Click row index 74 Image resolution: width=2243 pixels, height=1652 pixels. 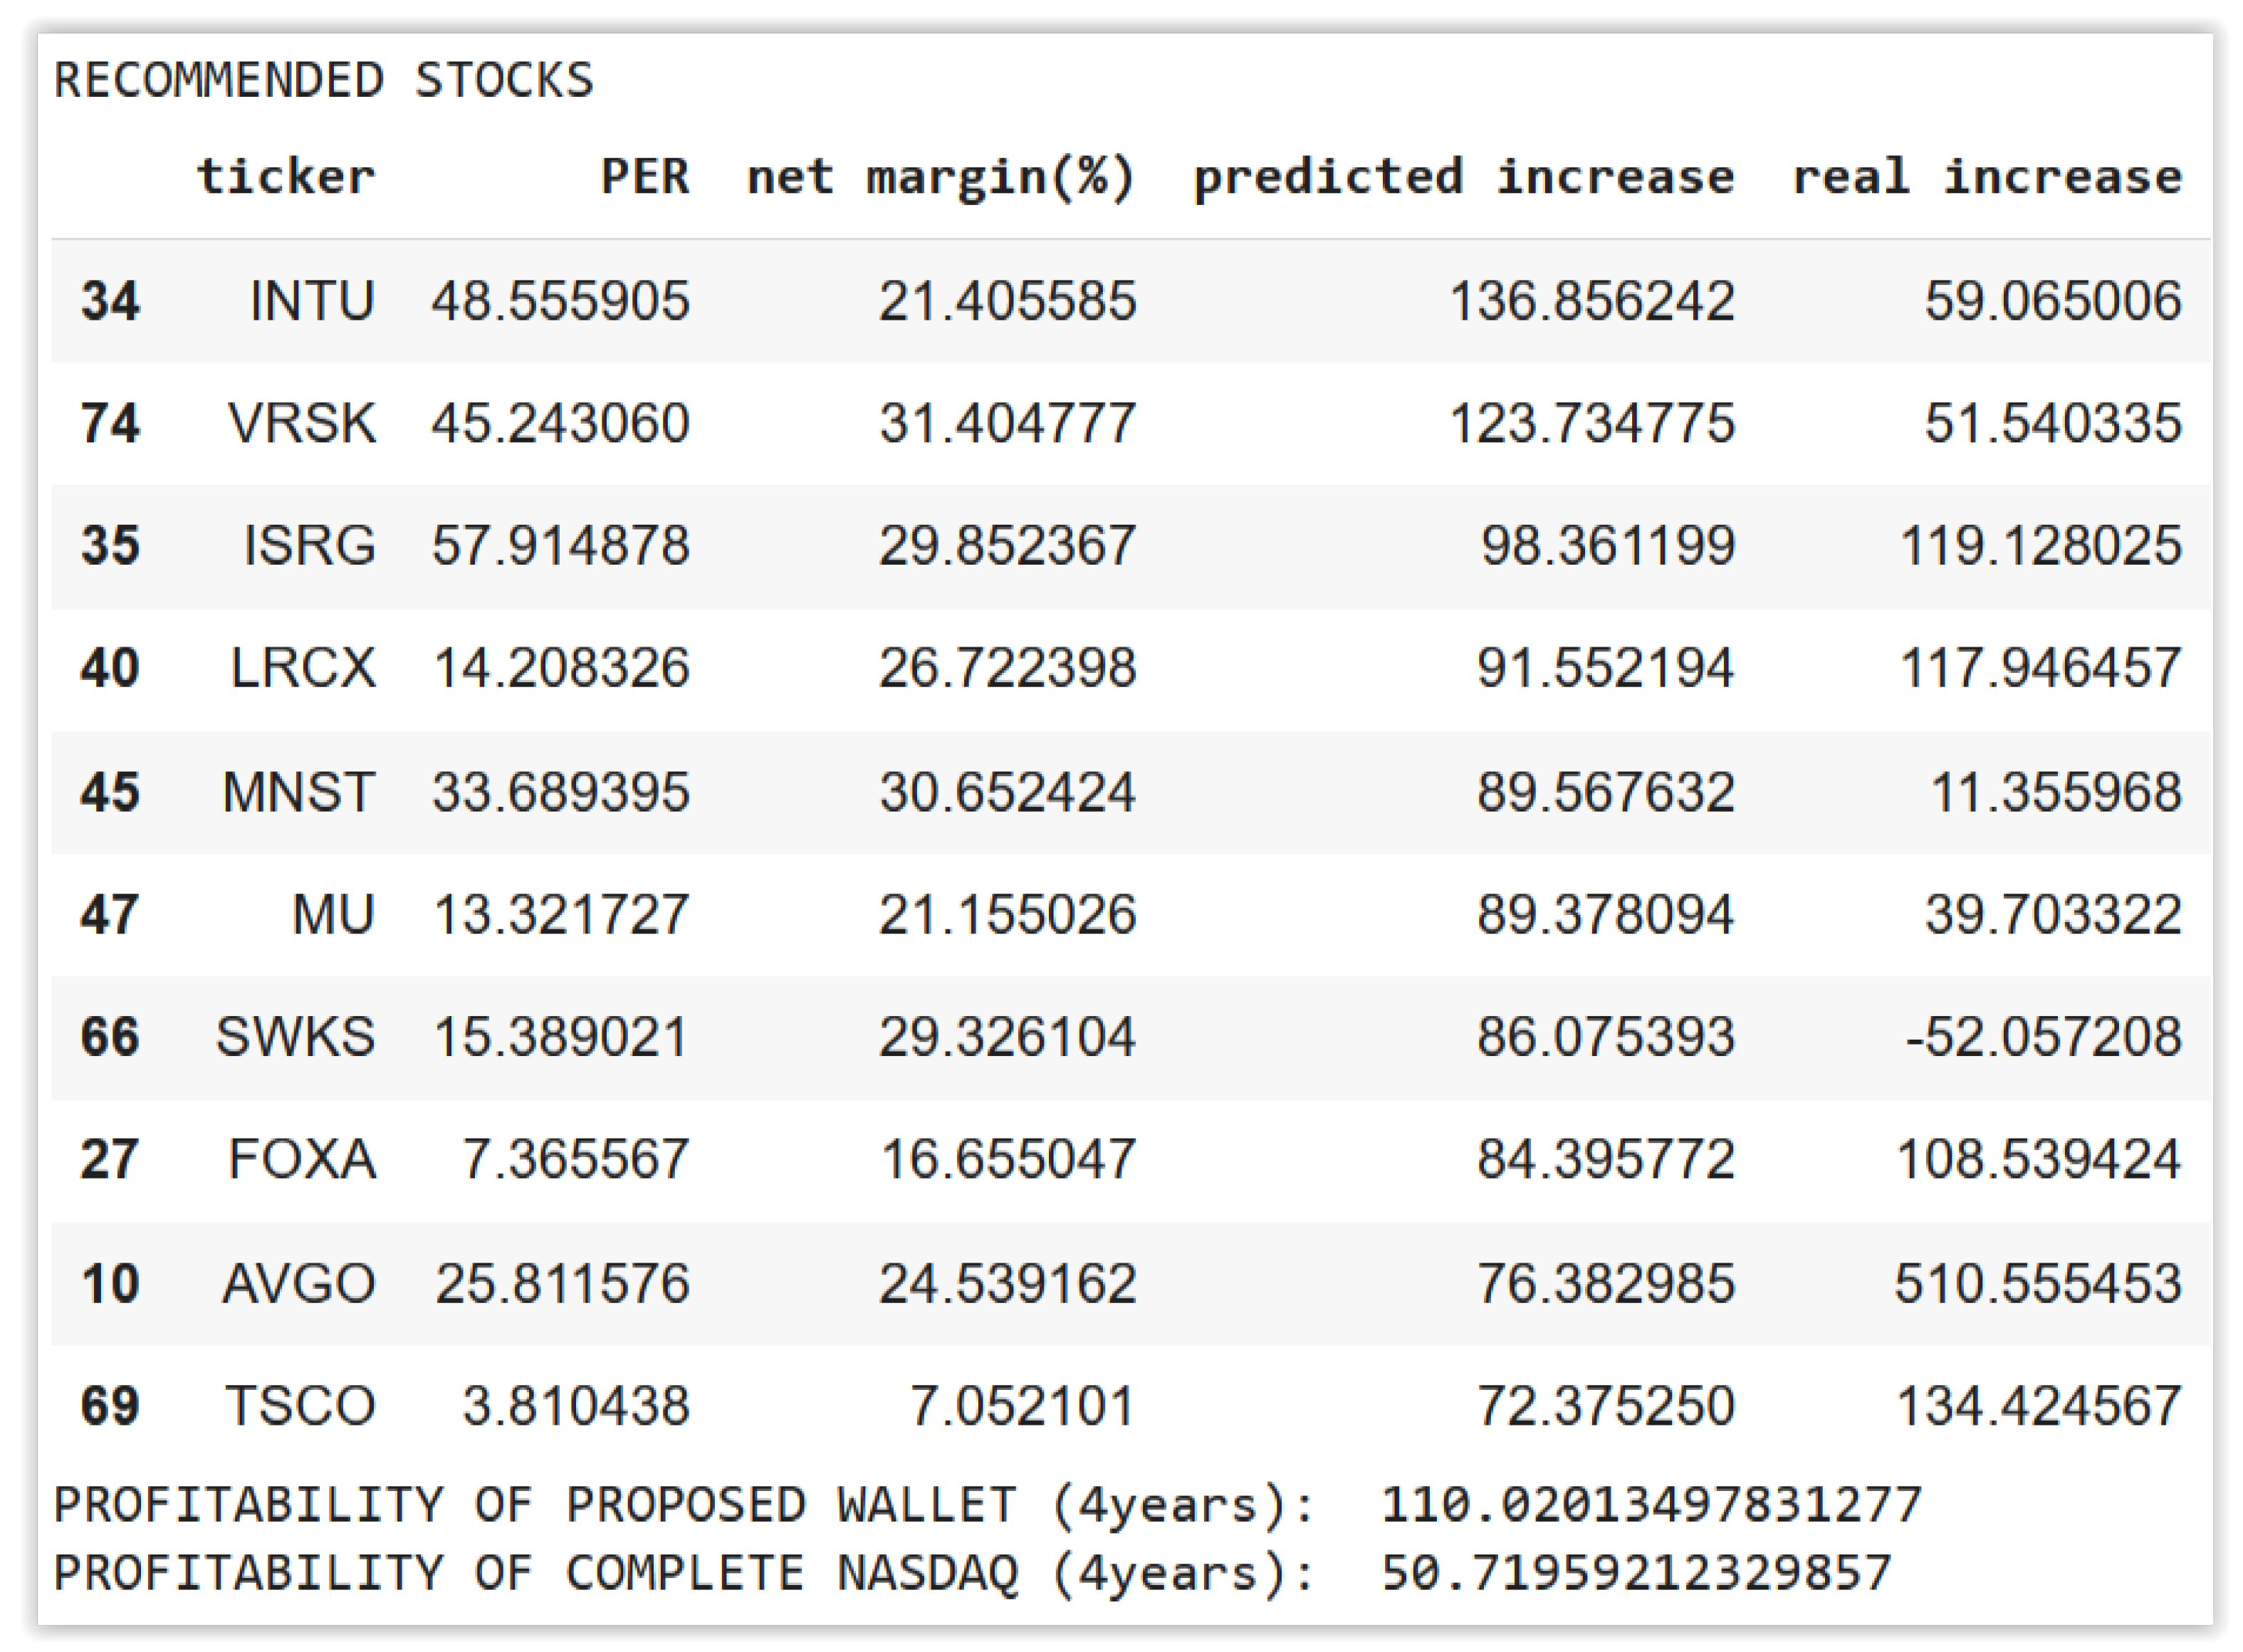[x=110, y=423]
